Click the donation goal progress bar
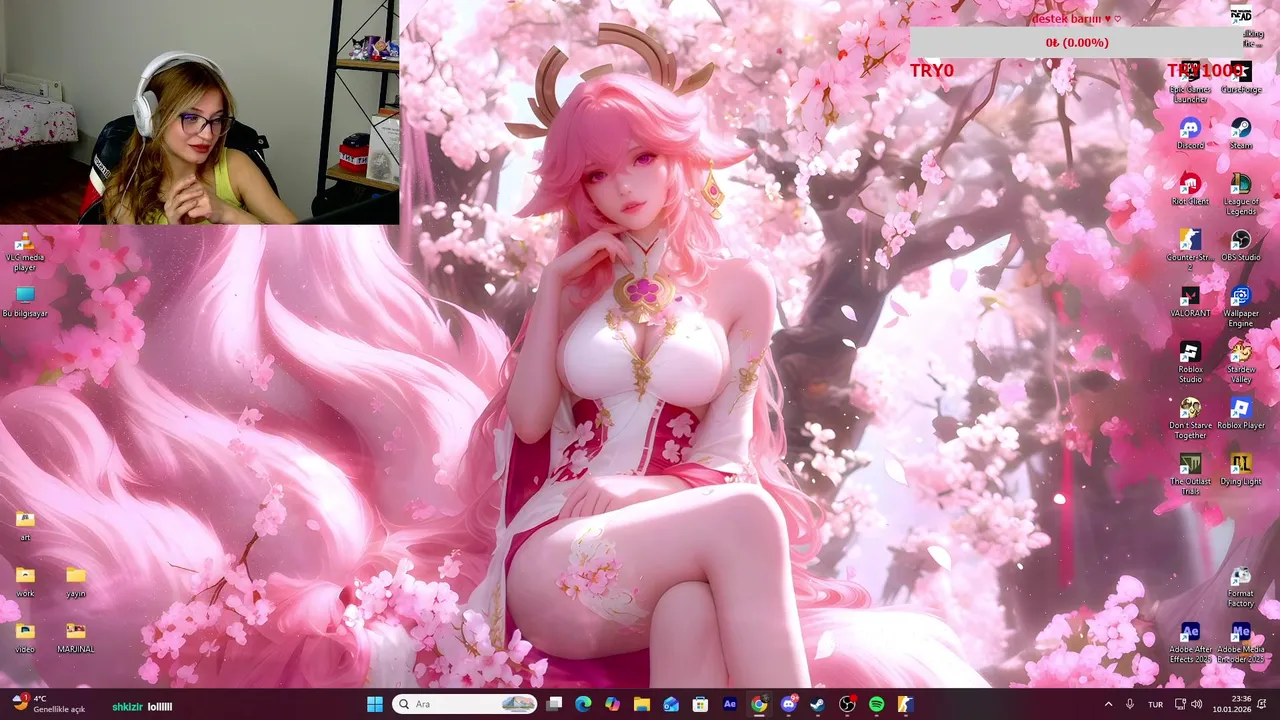 pos(1077,43)
